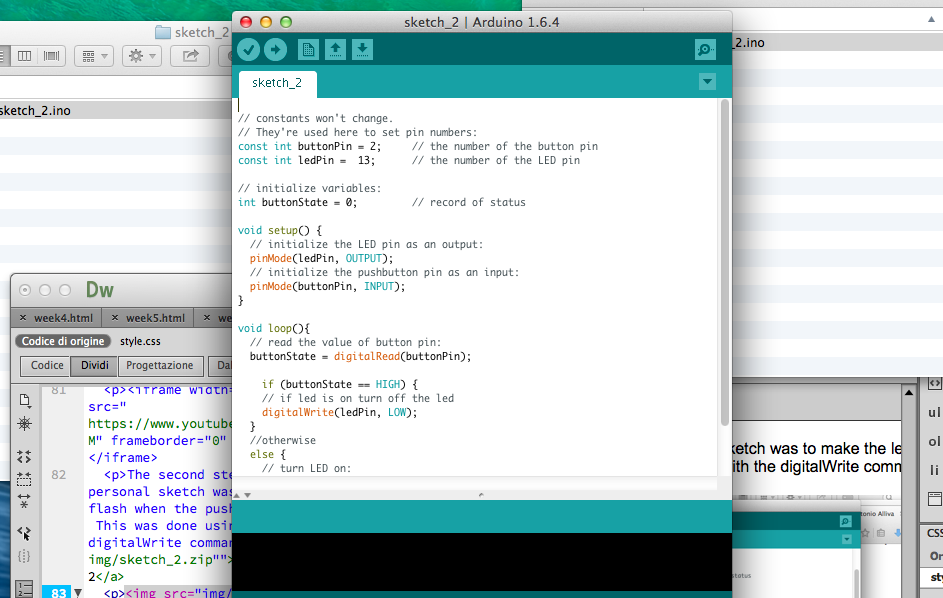Switch Finder to Cover Flow view

(x=52, y=56)
